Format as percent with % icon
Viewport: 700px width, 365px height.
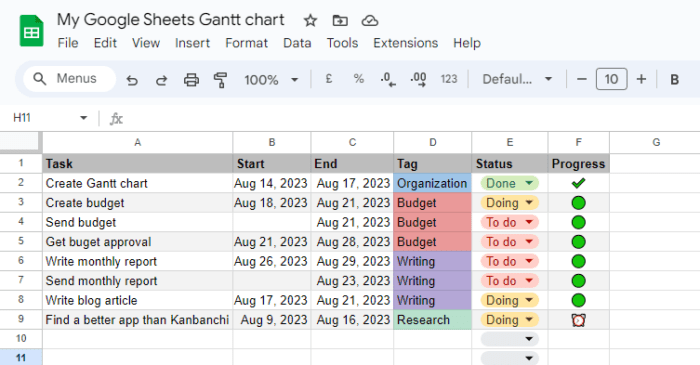click(358, 79)
